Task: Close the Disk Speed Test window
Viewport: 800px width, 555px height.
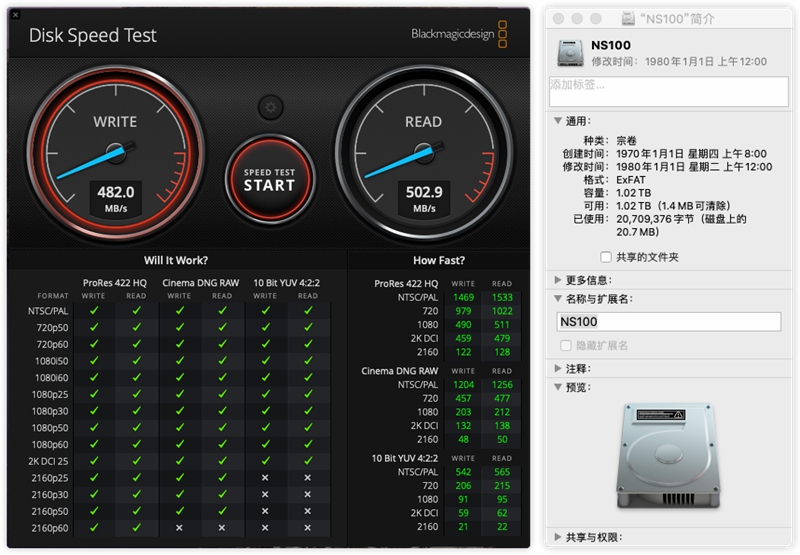Action: pyautogui.click(x=15, y=15)
